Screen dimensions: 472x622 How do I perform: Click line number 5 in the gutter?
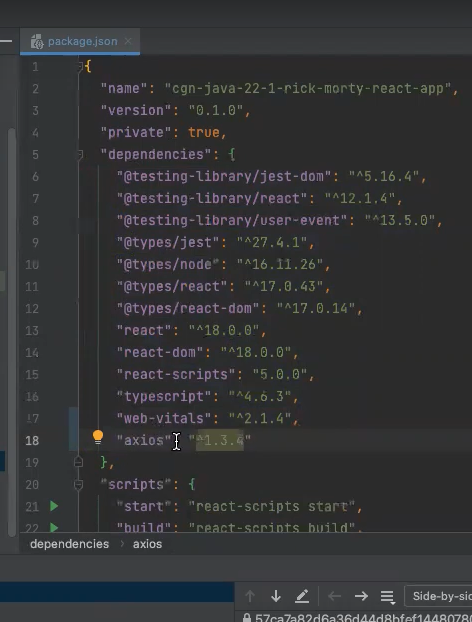click(35, 154)
